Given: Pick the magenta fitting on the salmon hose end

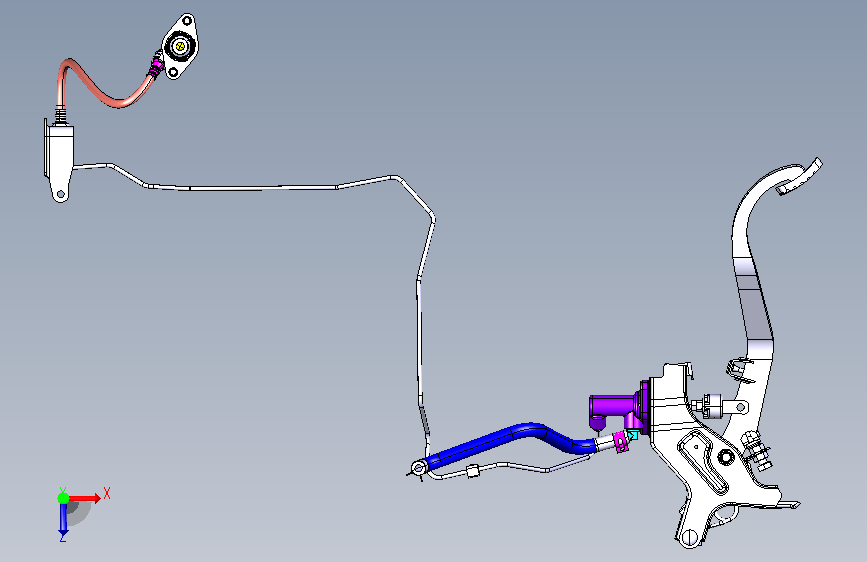Looking at the screenshot, I should (x=156, y=67).
